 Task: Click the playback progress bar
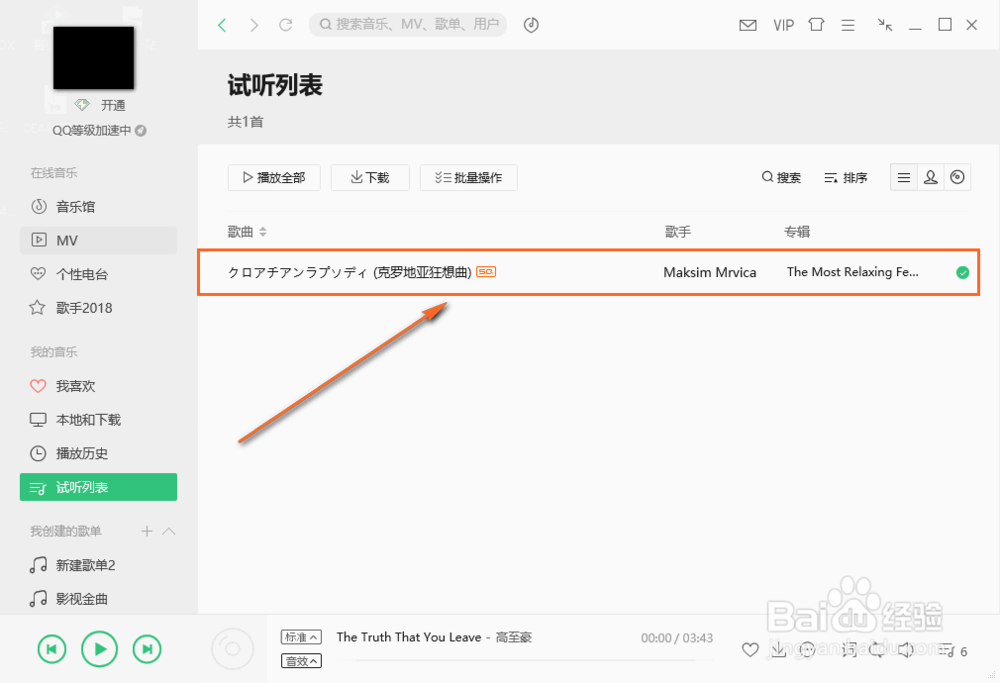(x=524, y=661)
